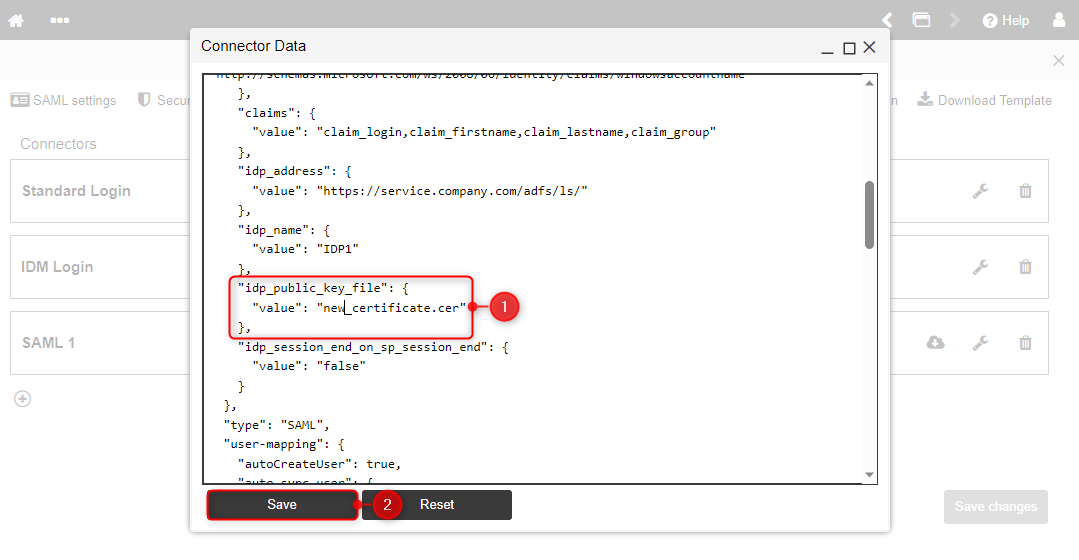Screen dimensions: 1079x560
Task: Click the Save changes button
Action: 996,507
